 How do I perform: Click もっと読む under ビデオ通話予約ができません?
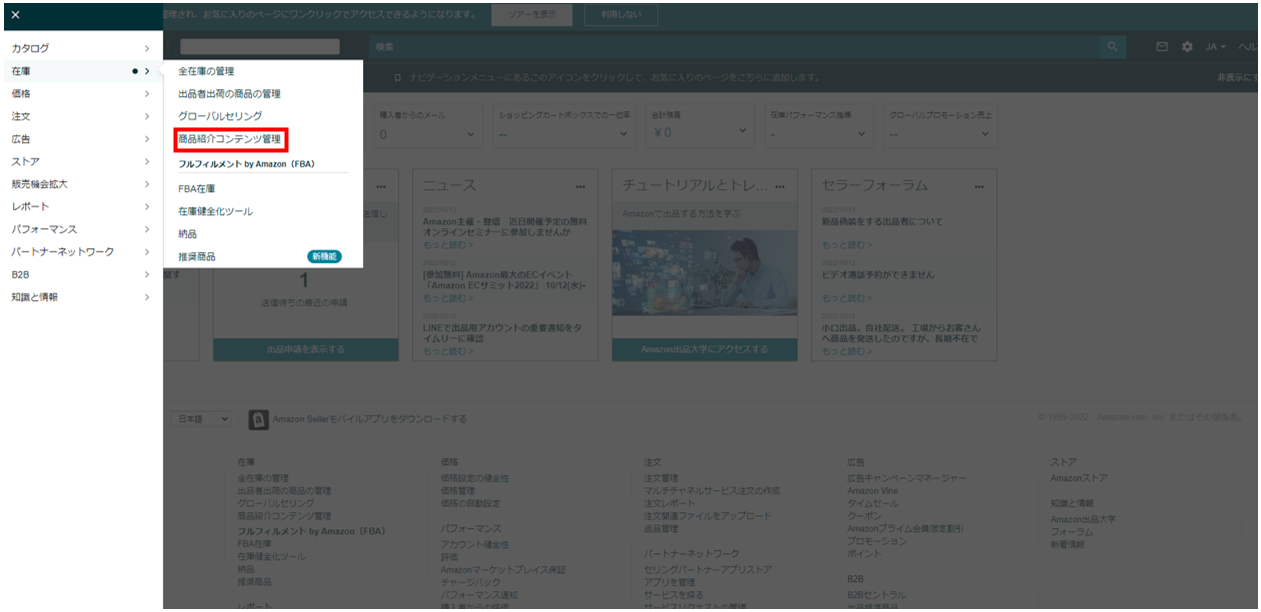tap(846, 298)
